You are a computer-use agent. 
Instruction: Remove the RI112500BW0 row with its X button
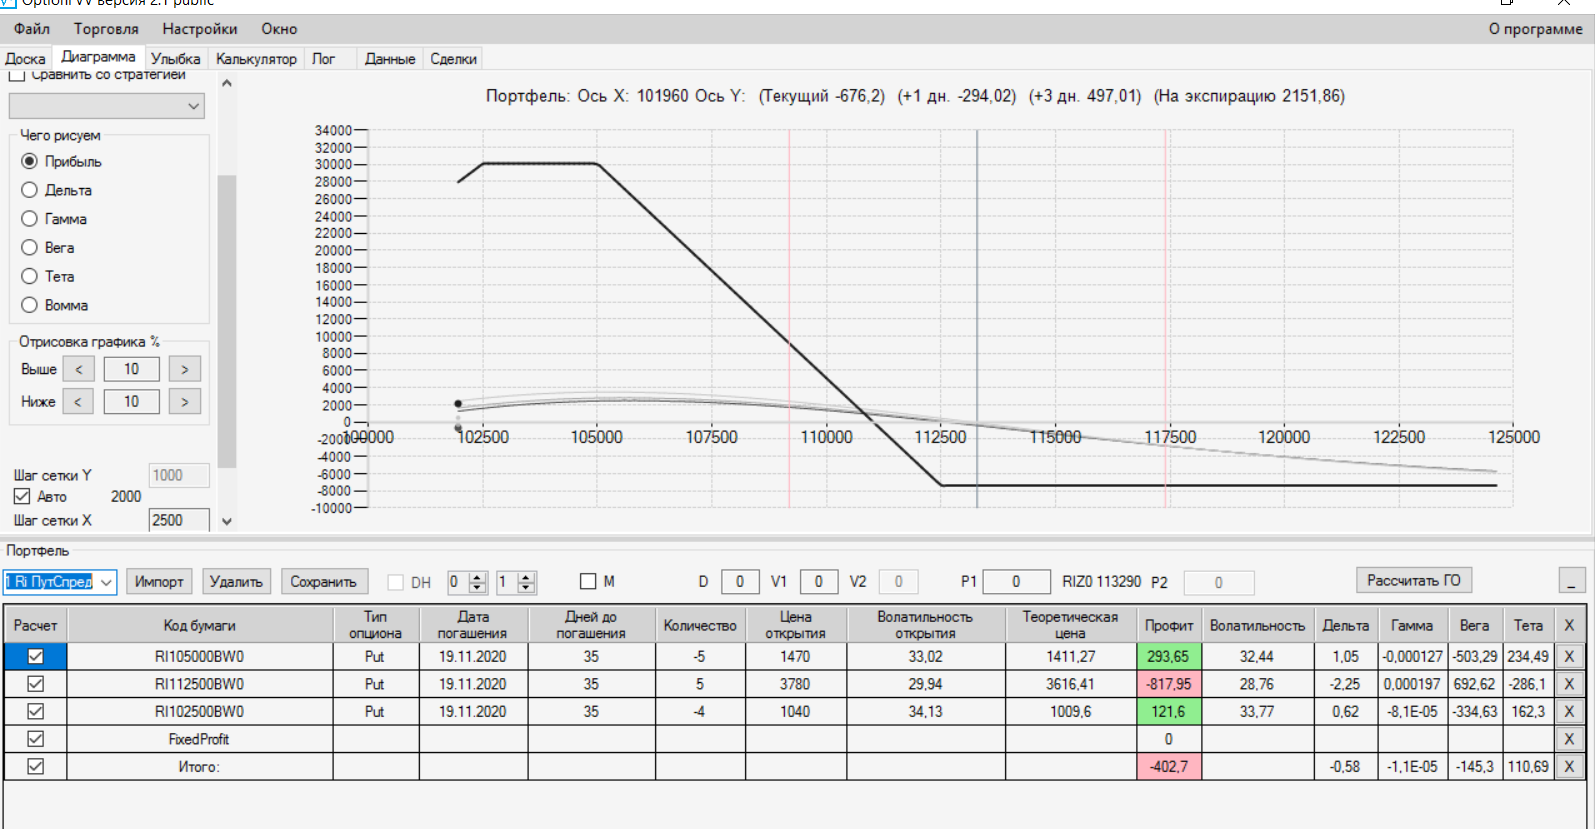click(x=1569, y=684)
